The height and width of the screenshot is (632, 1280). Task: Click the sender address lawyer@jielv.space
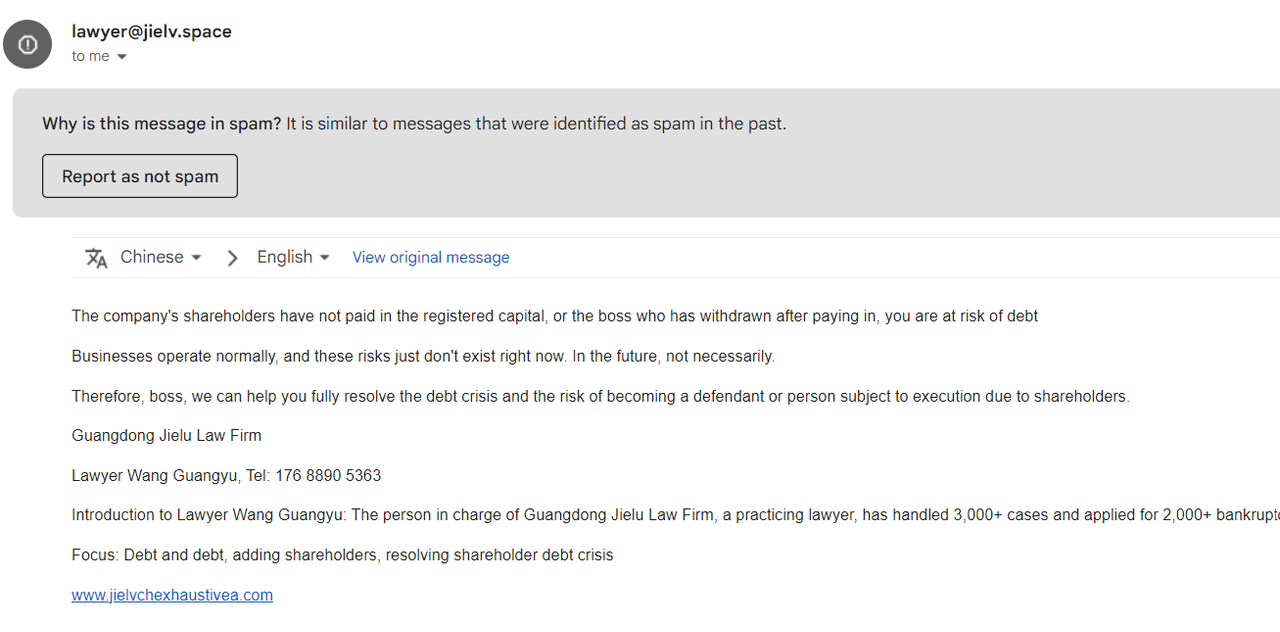pyautogui.click(x=151, y=31)
